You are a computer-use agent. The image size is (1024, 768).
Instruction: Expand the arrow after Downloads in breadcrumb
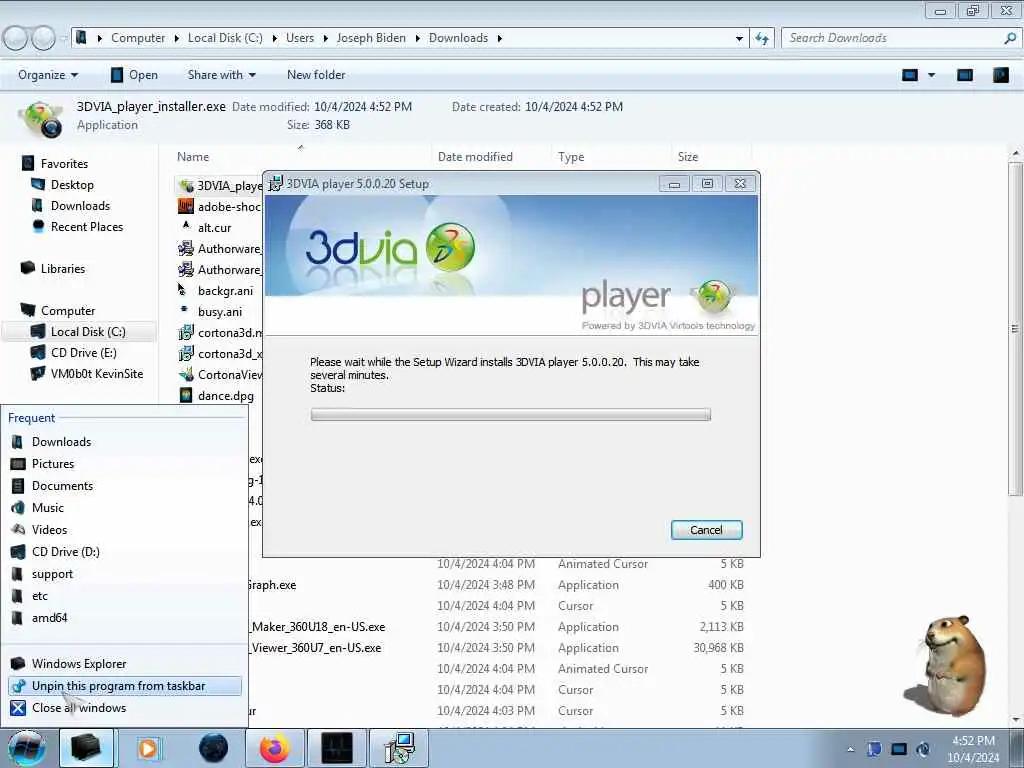[x=500, y=39]
